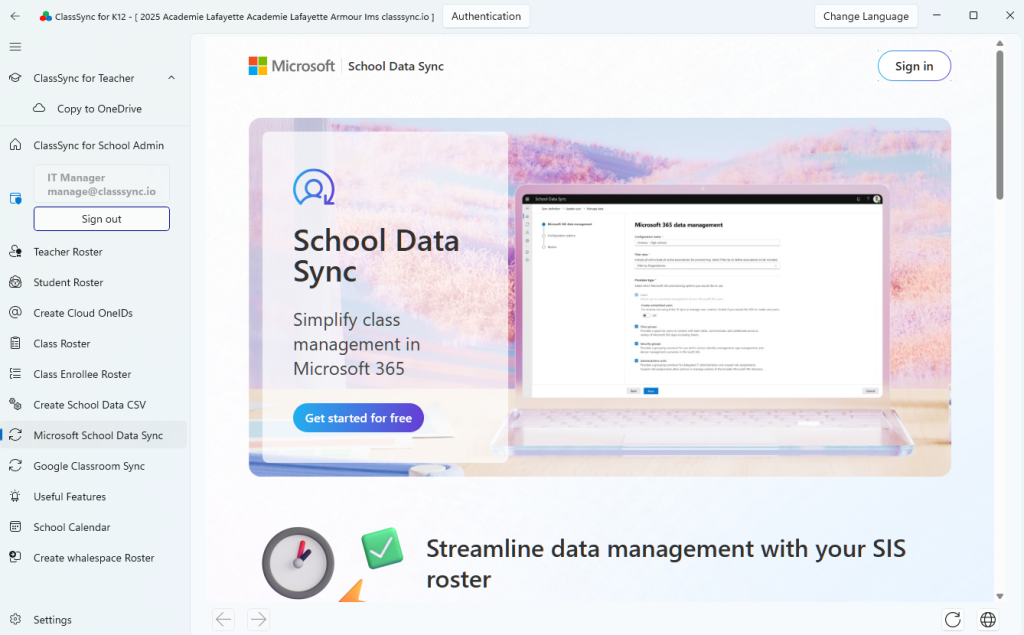Click the Class Enrollee Roster list icon

15,374
